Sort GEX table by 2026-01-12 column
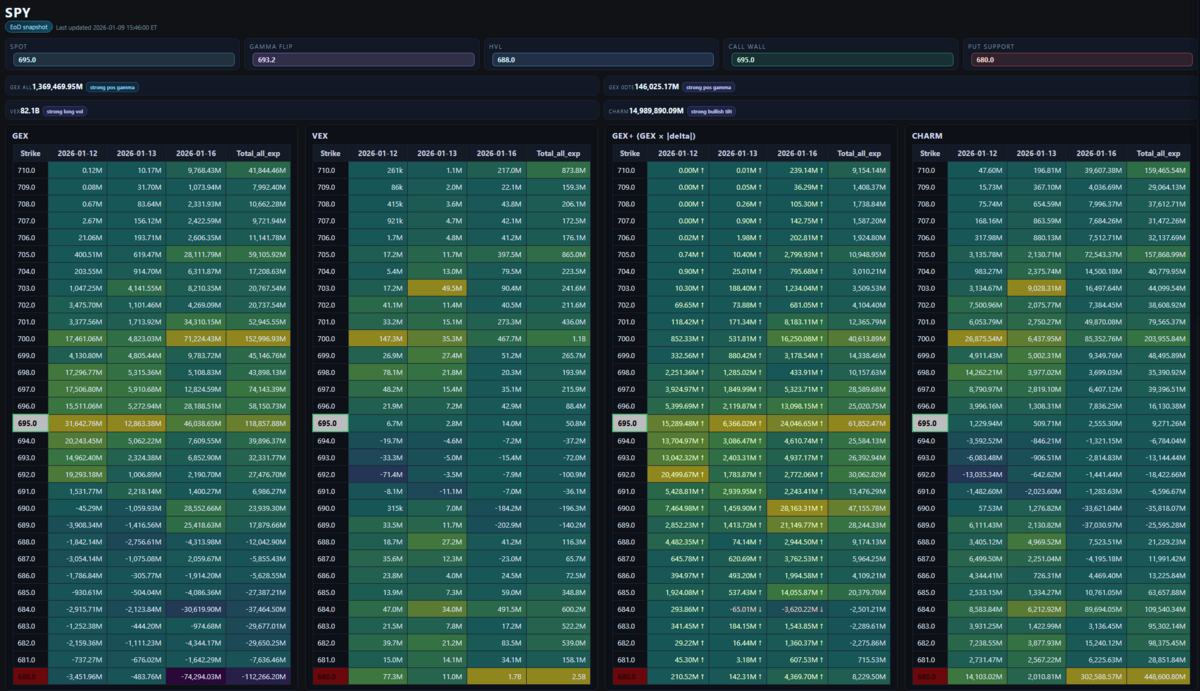Screen dimensions: 1200x691 (77, 153)
